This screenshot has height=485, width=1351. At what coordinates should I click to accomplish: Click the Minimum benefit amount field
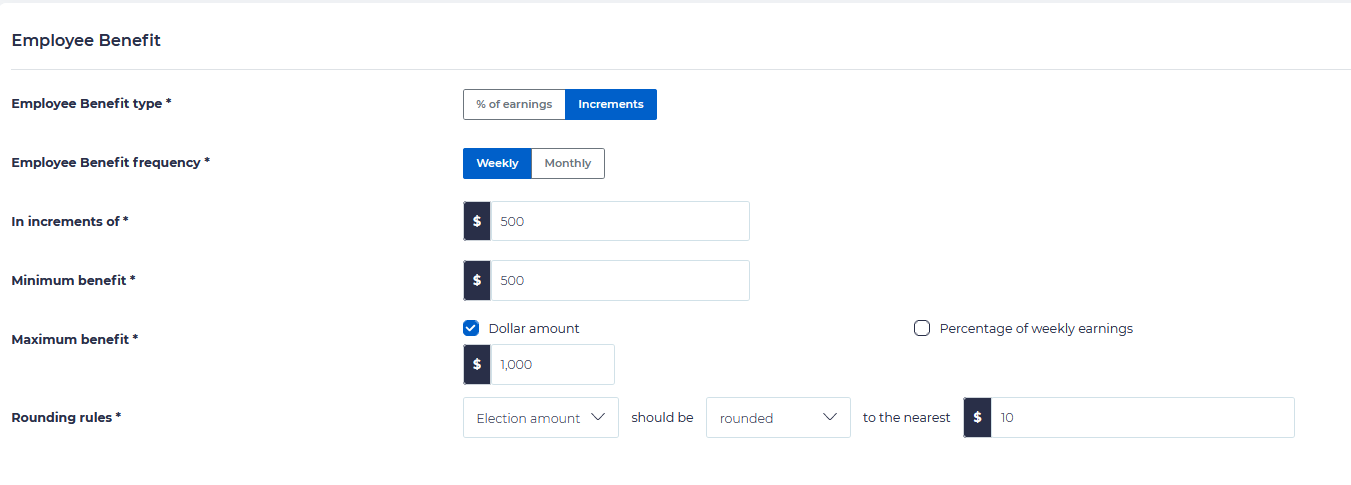coord(619,280)
